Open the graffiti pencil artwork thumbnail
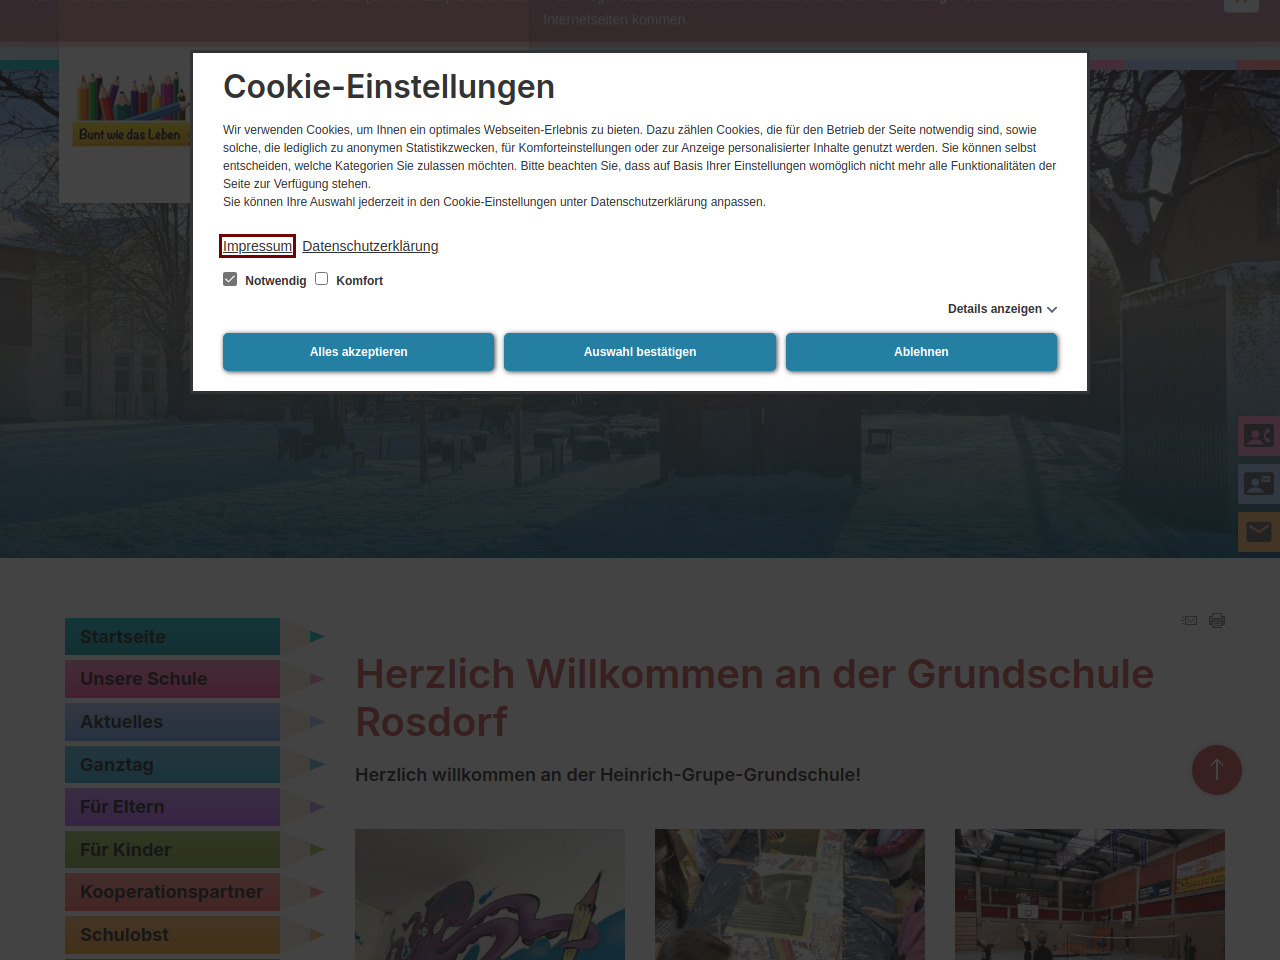The width and height of the screenshot is (1280, 960). point(490,894)
